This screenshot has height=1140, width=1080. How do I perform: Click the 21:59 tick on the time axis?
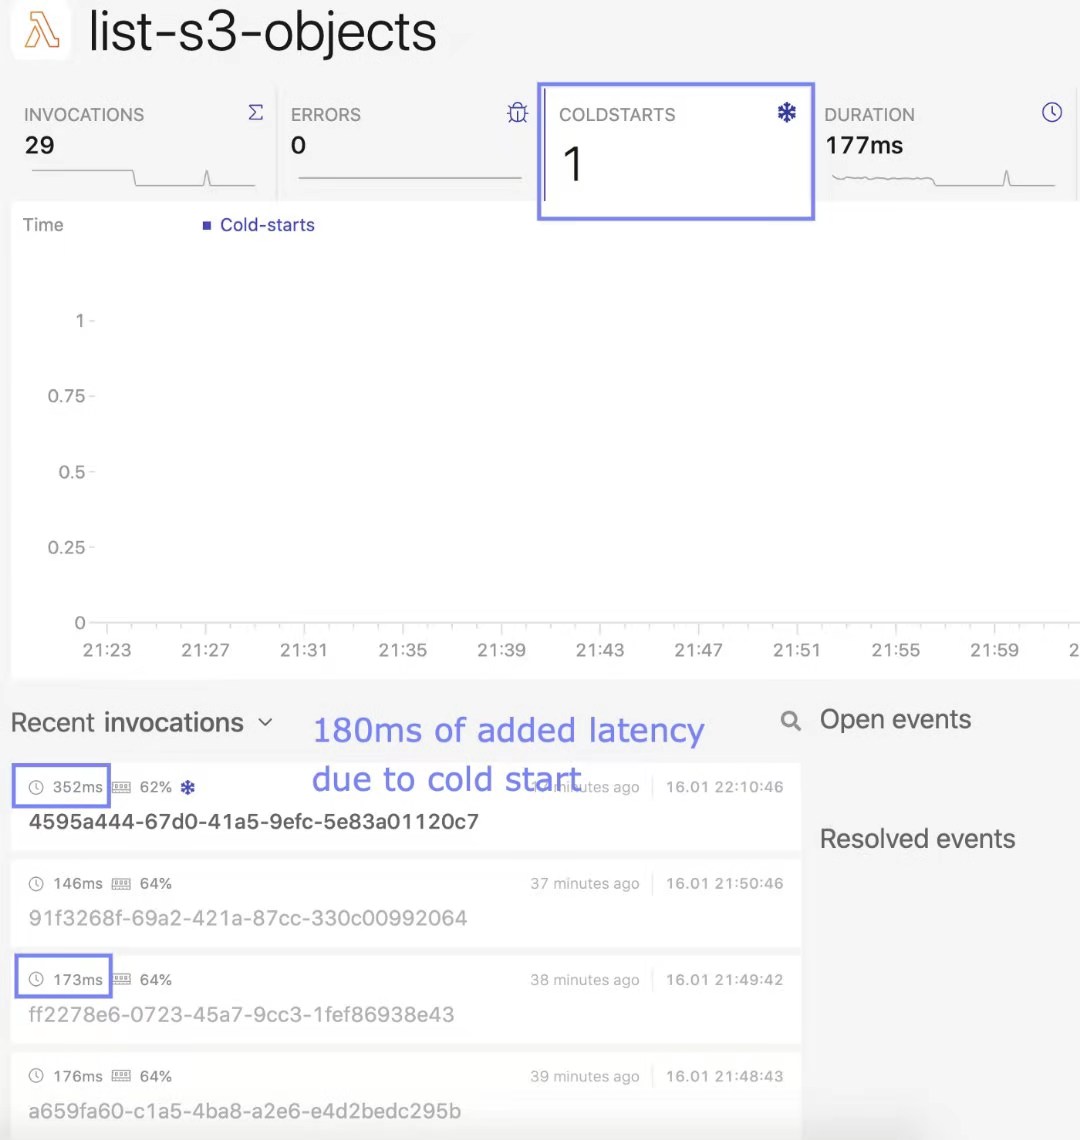pyautogui.click(x=994, y=650)
